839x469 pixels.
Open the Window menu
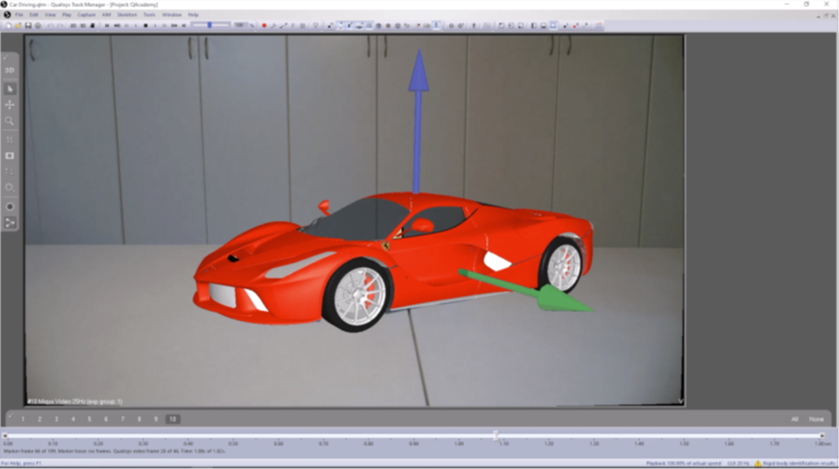[172, 15]
